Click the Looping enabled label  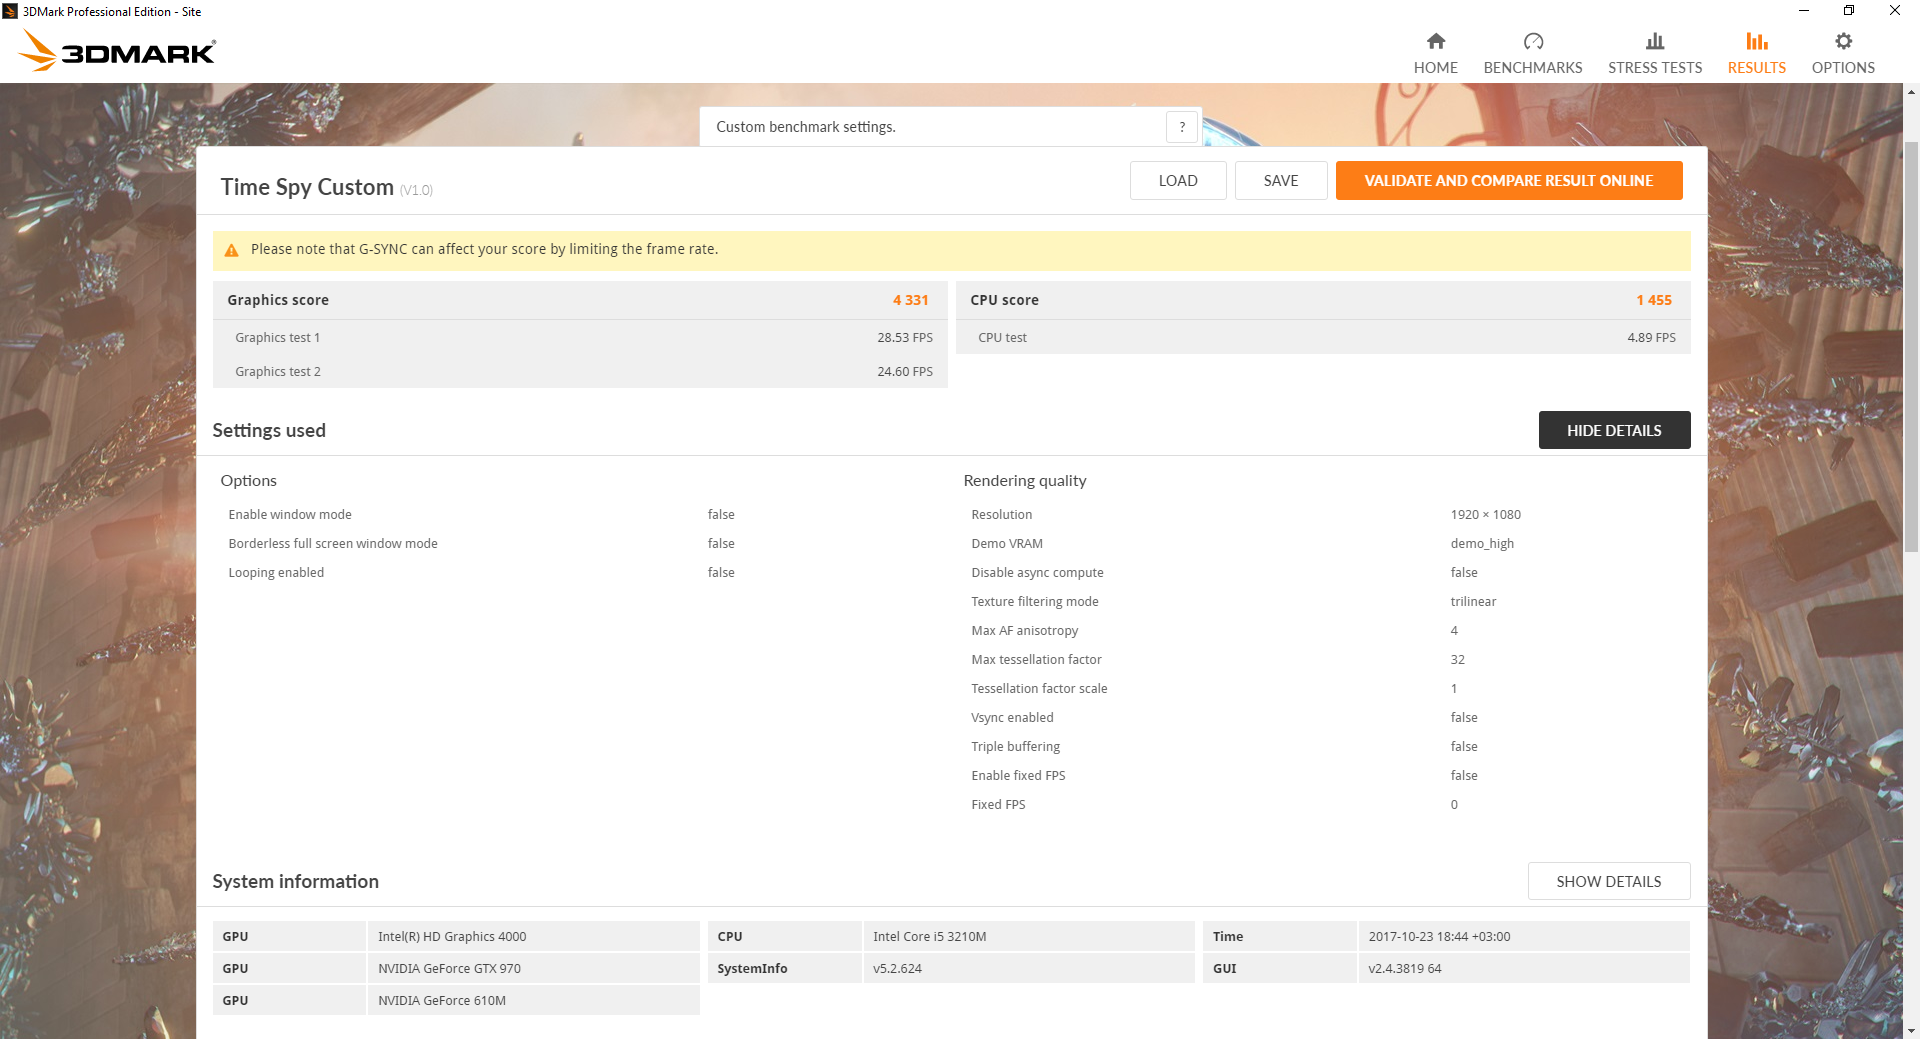click(x=276, y=573)
